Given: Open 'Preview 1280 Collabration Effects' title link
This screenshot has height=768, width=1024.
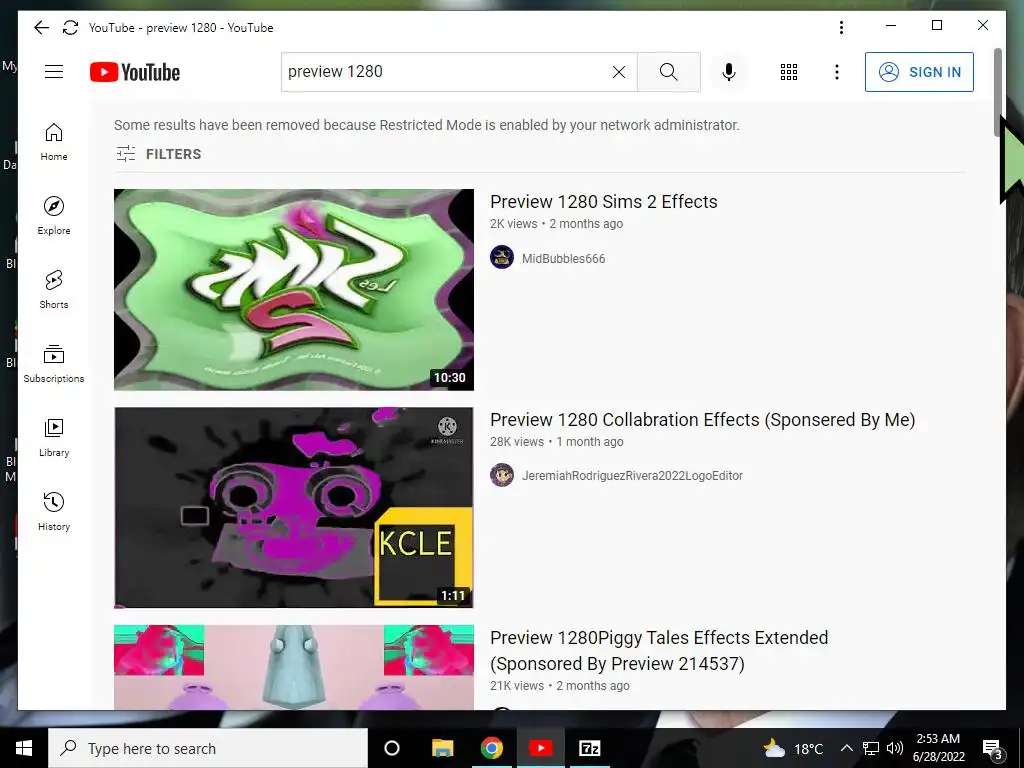Looking at the screenshot, I should tap(702, 420).
